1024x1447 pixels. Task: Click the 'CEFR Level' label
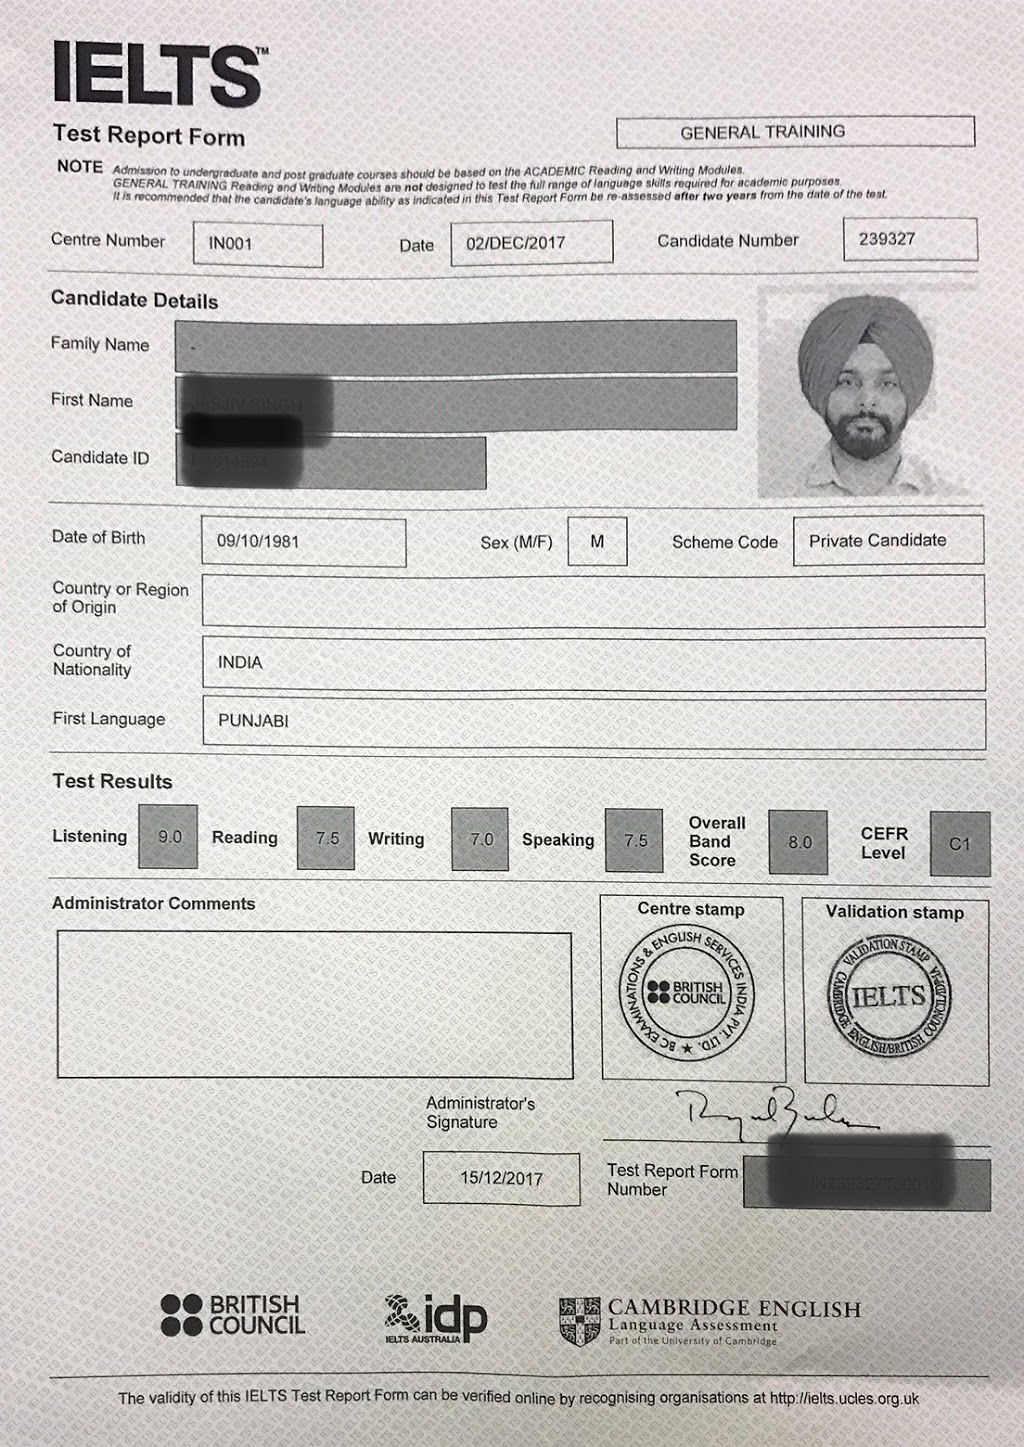click(x=884, y=843)
